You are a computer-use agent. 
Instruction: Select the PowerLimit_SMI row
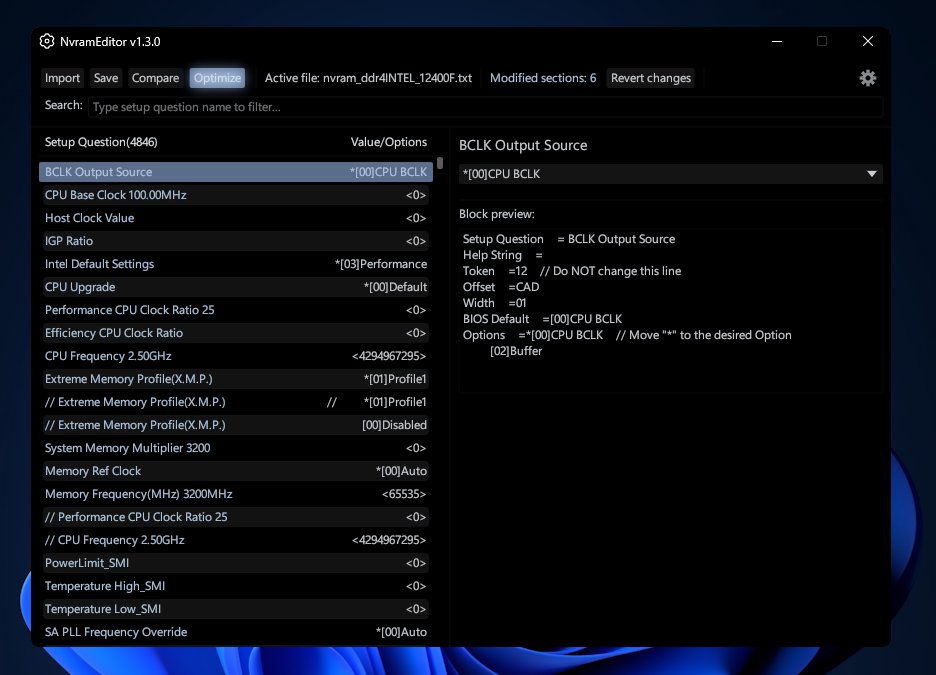point(236,563)
